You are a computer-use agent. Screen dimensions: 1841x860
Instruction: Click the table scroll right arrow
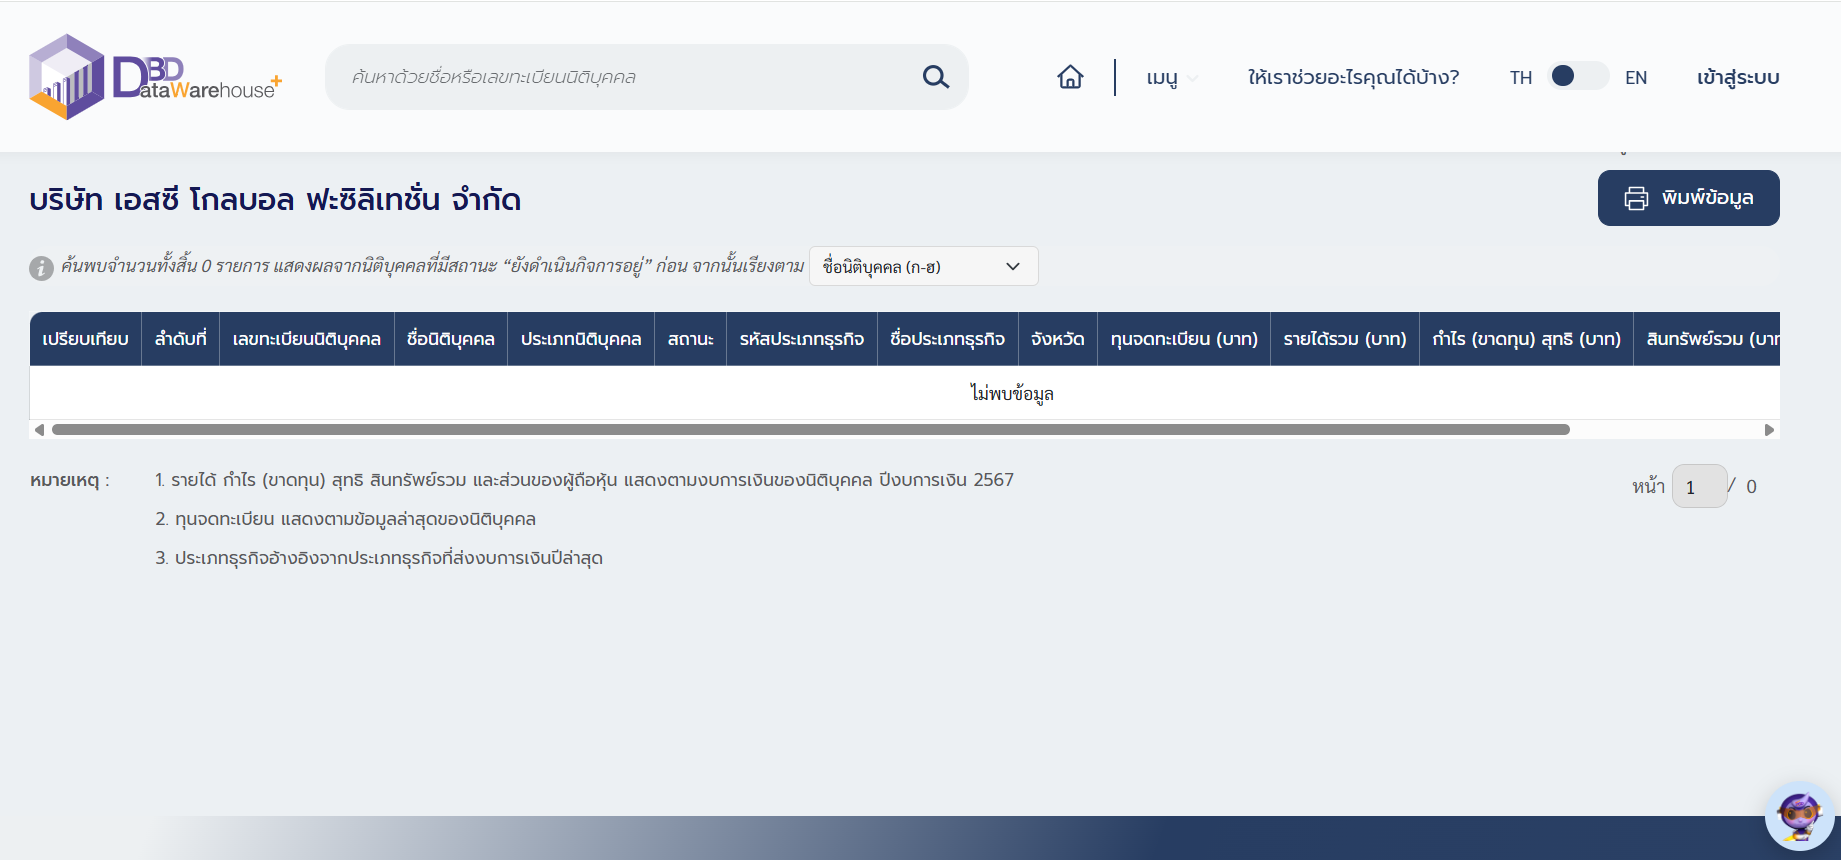pyautogui.click(x=1769, y=430)
